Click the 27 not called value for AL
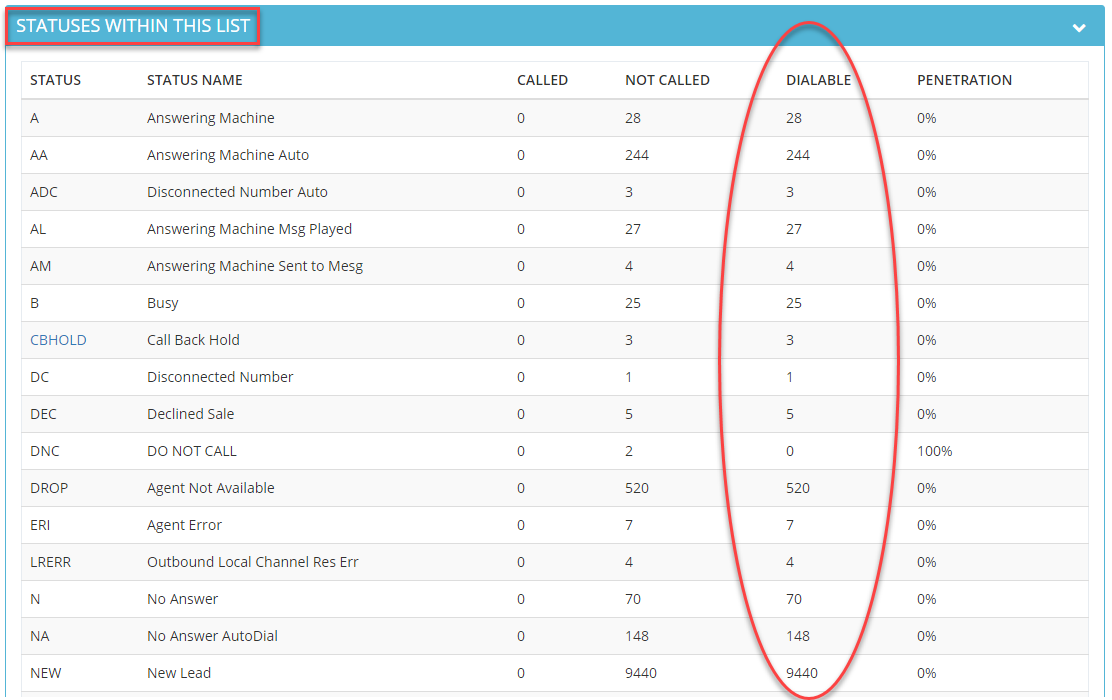Image resolution: width=1112 pixels, height=700 pixels. point(633,229)
